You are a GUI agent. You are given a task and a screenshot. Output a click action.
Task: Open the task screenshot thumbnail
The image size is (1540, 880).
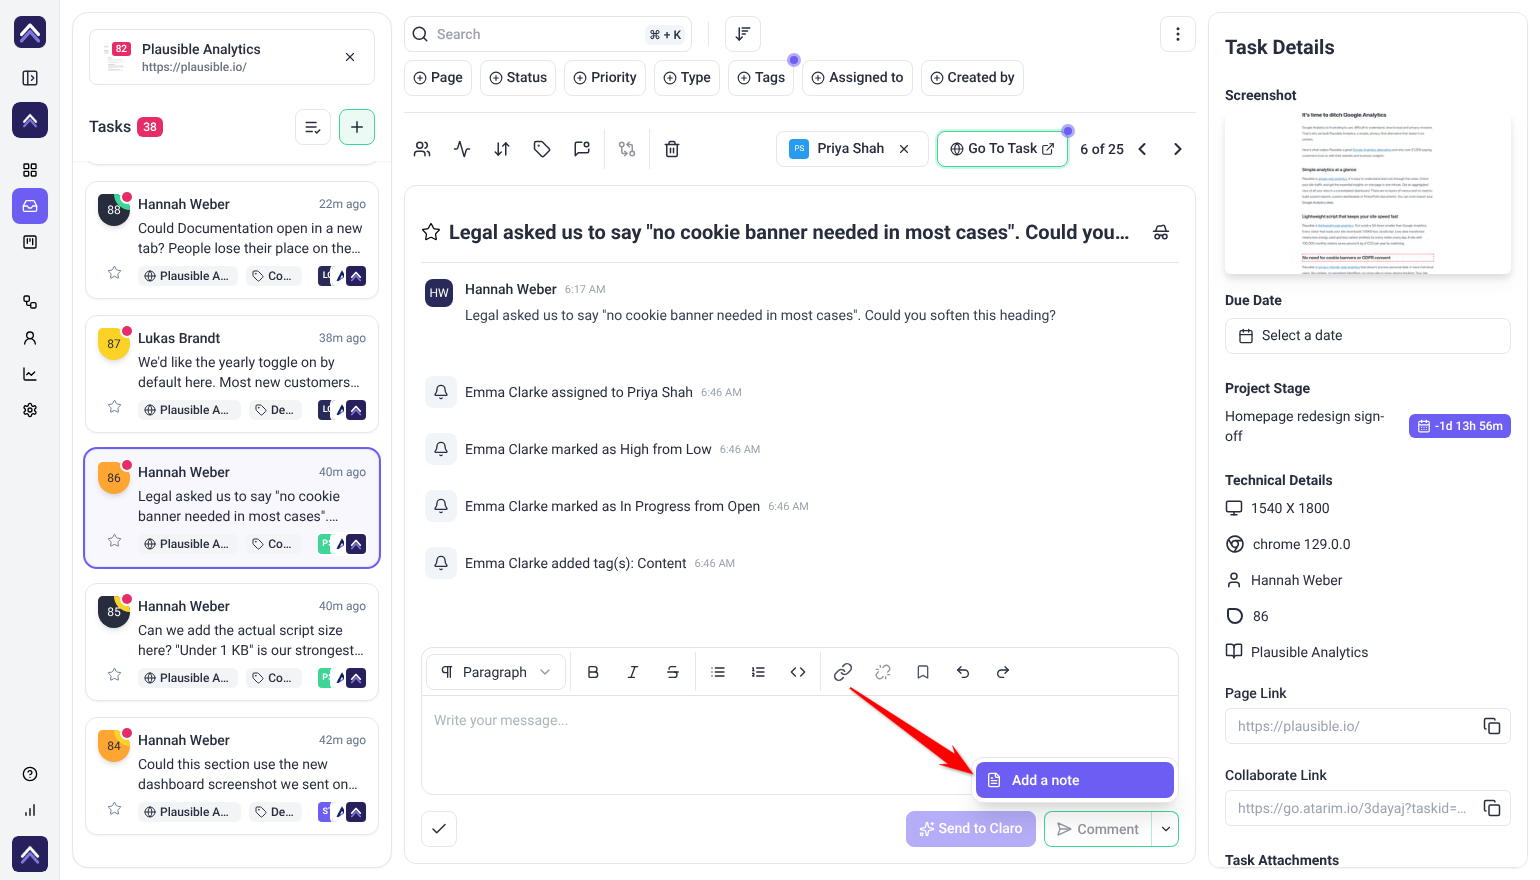[1367, 193]
